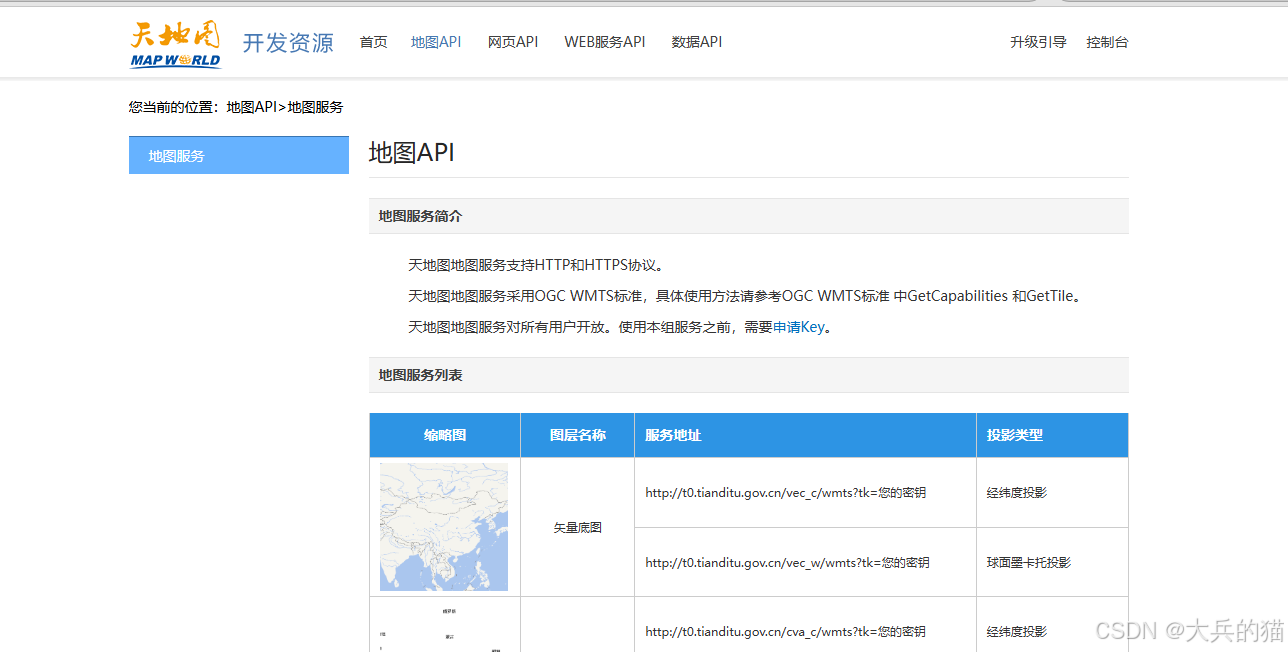Viewport: 1288px width, 652px height.
Task: Open the 首页 menu item
Action: [373, 42]
